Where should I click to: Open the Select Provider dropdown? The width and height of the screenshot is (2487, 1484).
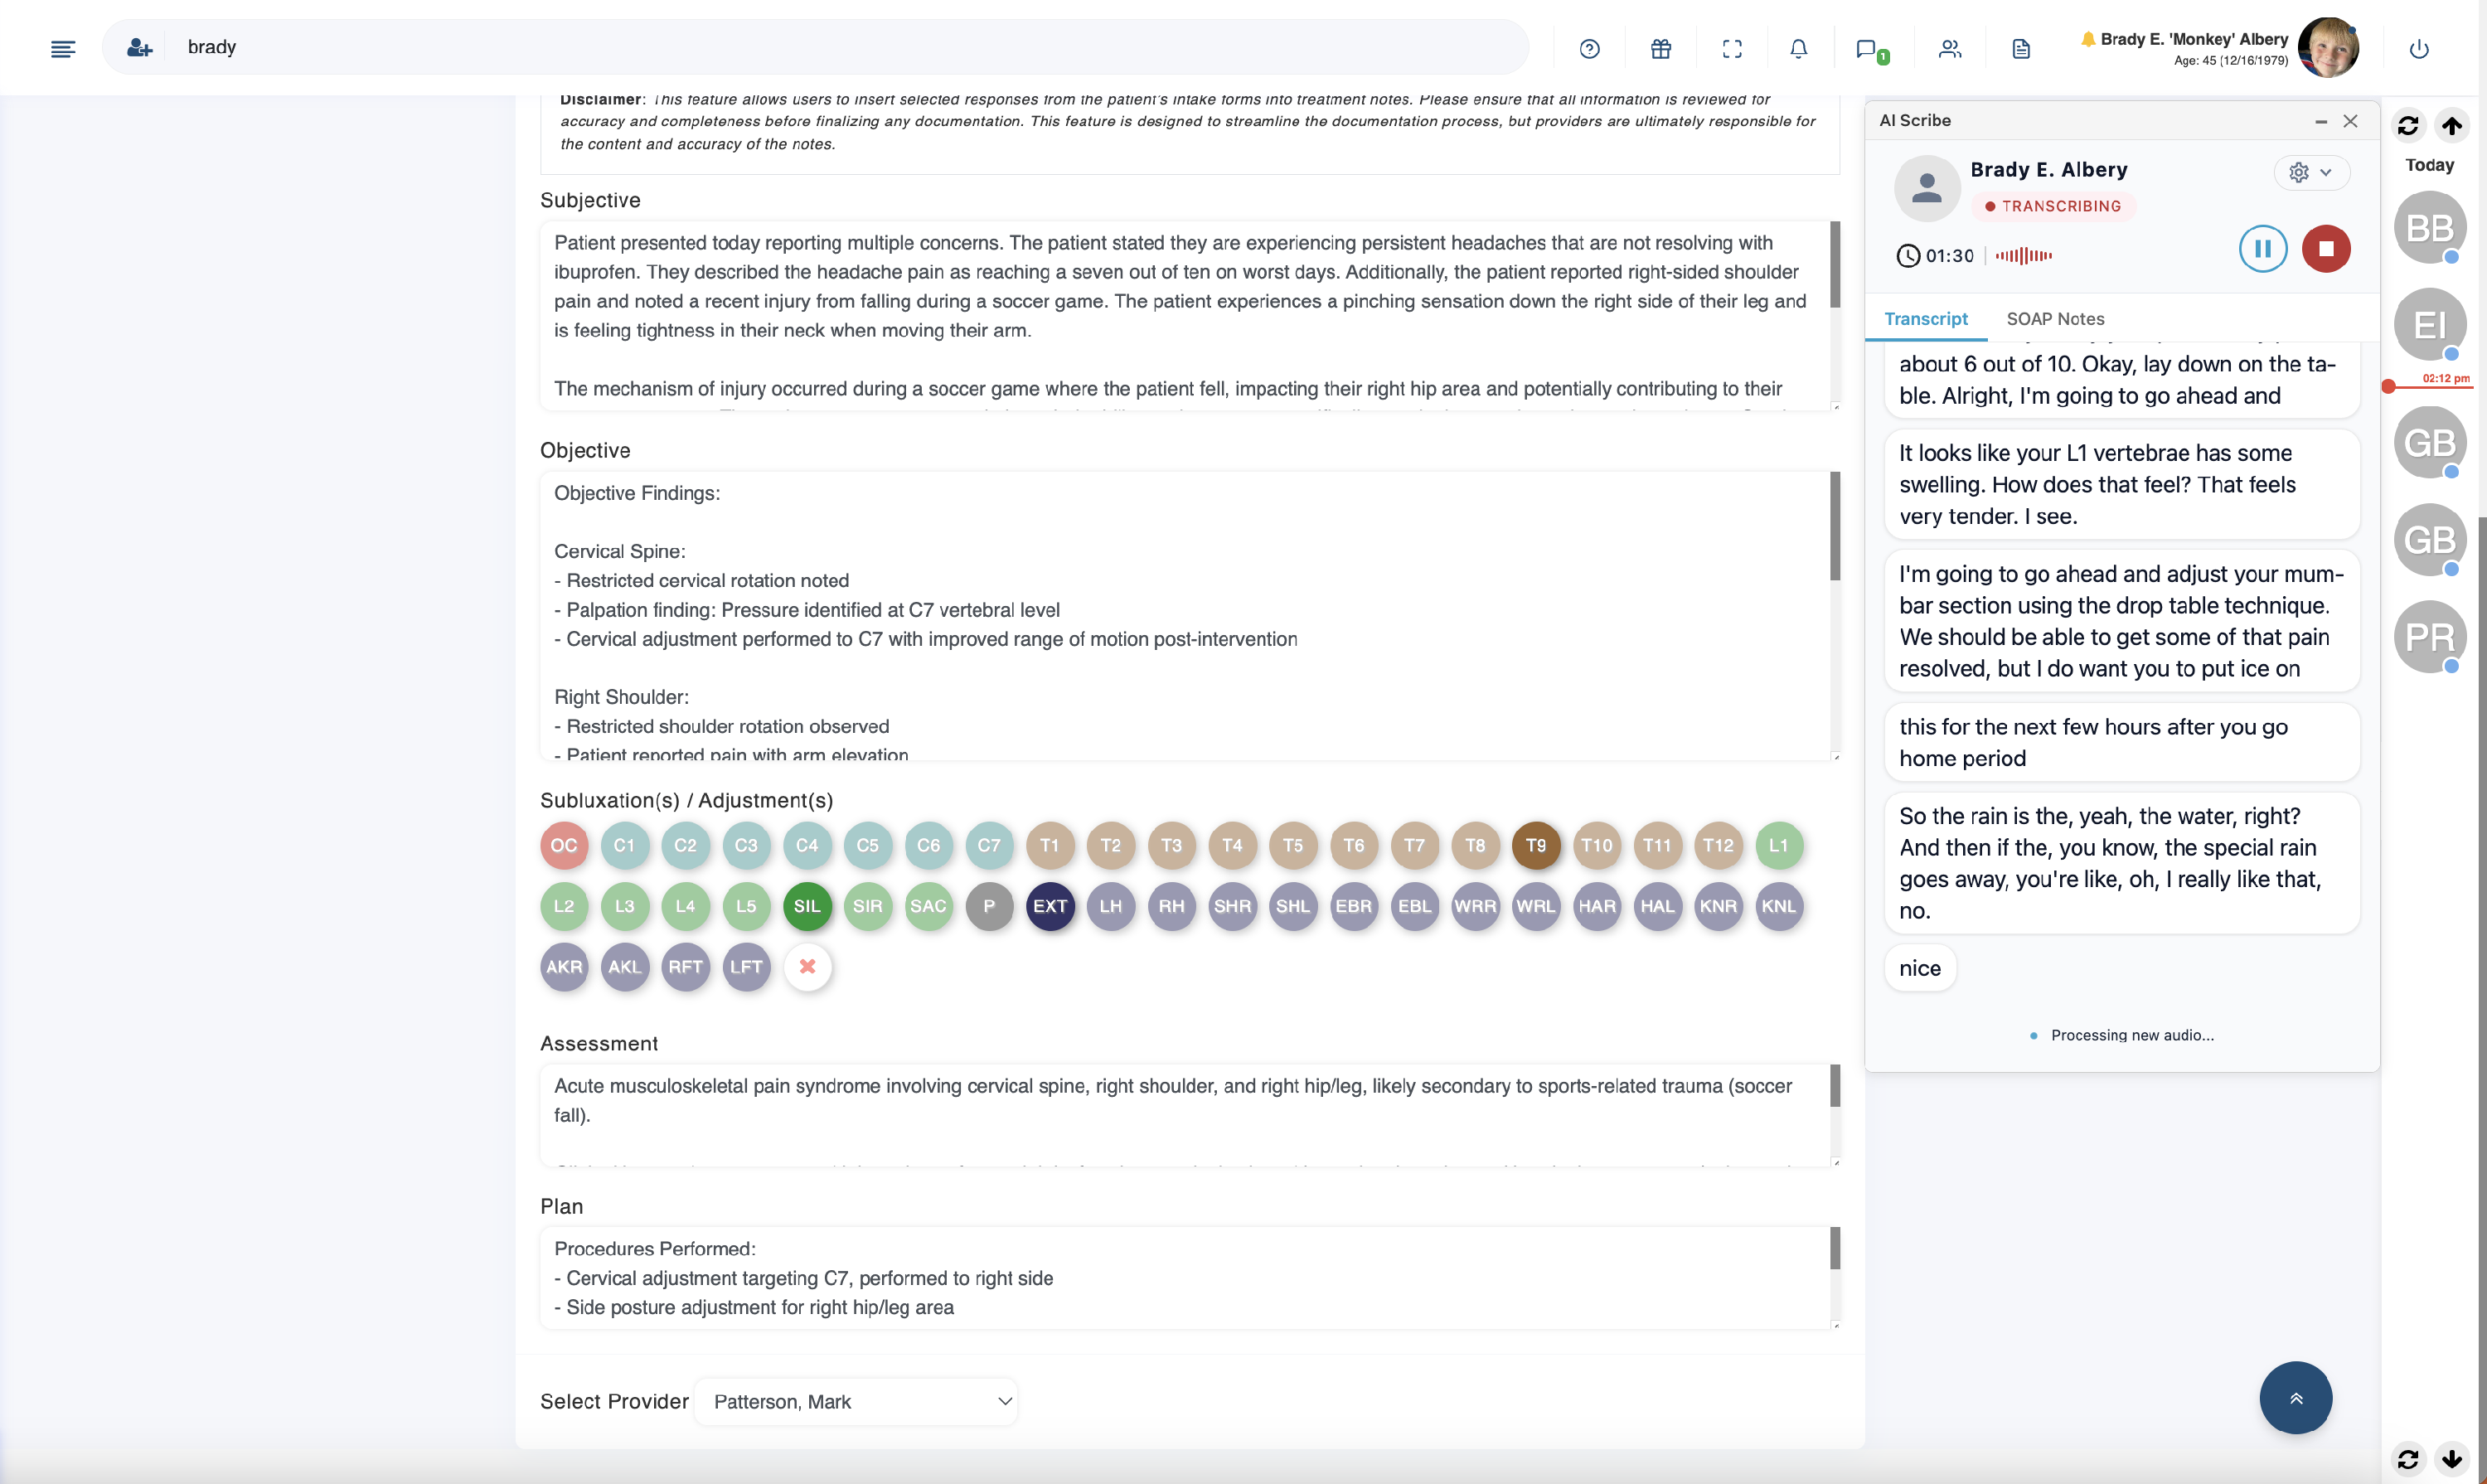click(856, 1401)
